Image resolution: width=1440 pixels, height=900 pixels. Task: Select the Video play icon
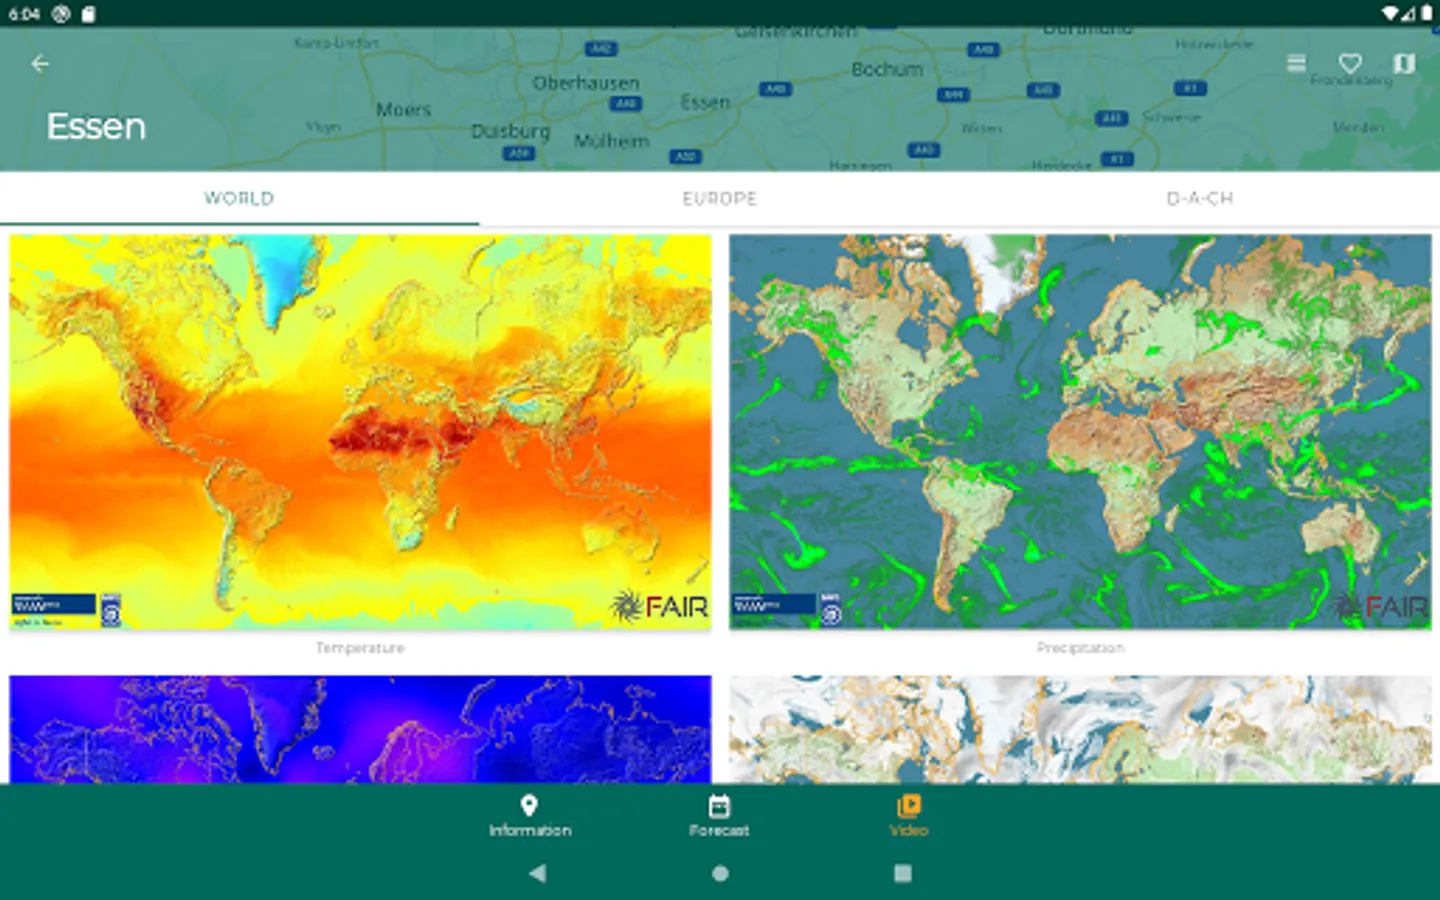909,806
